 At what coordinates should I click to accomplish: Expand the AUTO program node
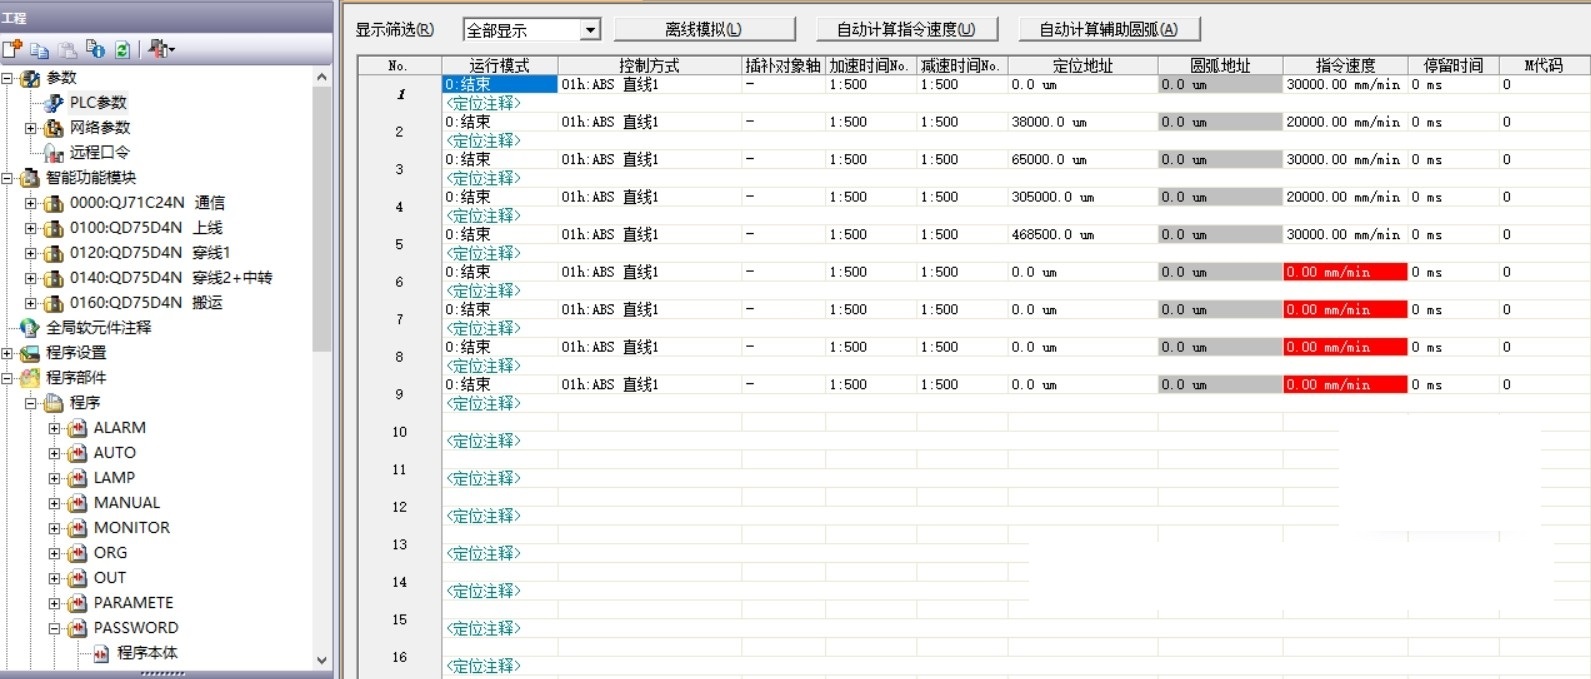(x=55, y=453)
